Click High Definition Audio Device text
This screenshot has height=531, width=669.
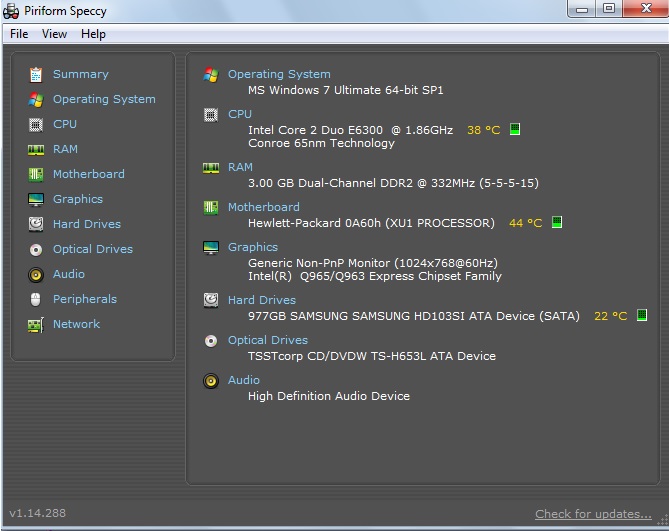[x=329, y=396]
